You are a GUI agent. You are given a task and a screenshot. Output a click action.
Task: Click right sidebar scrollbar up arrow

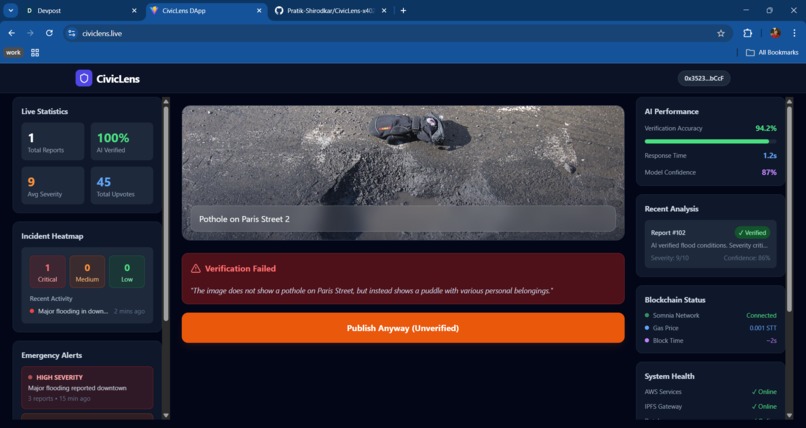click(790, 102)
